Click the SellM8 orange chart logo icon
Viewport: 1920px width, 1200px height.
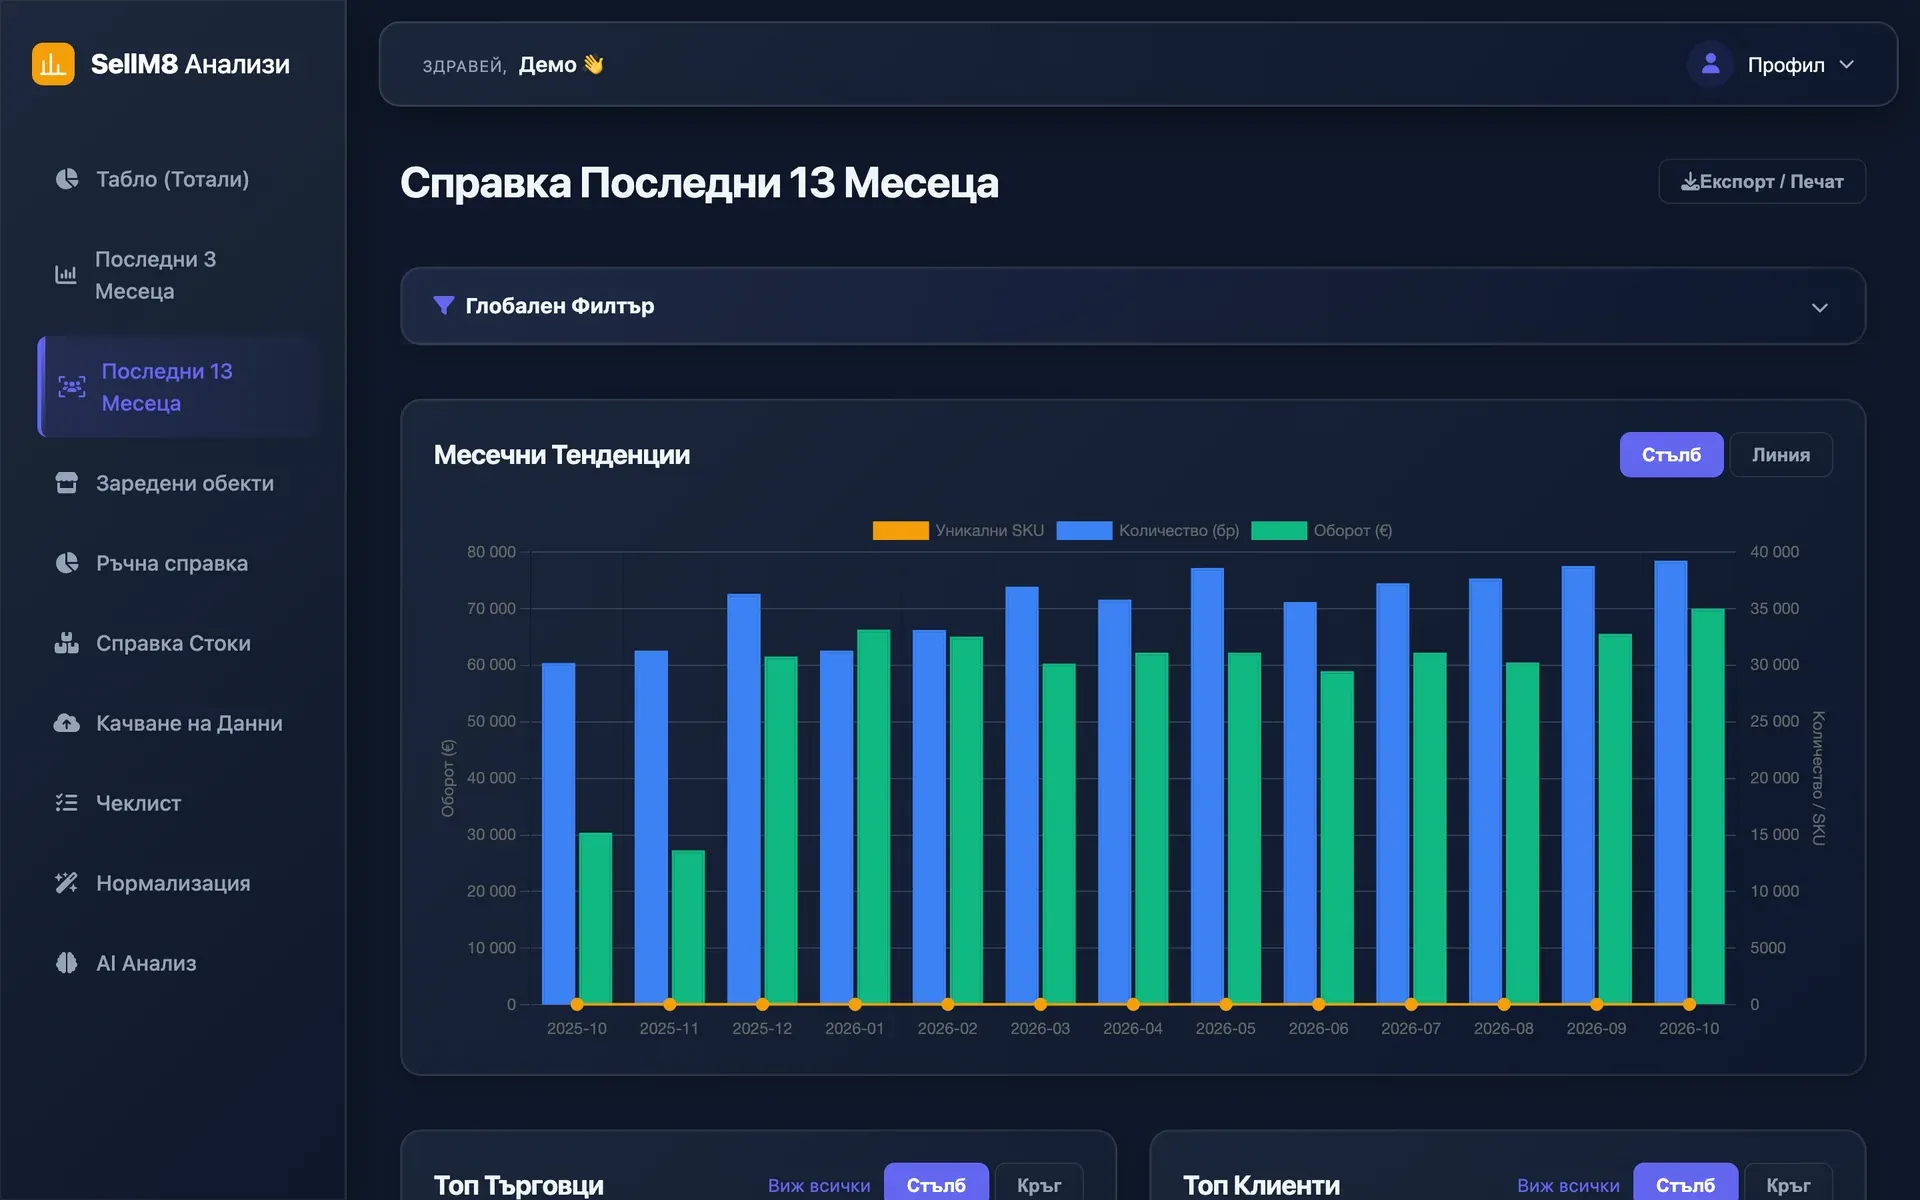click(53, 64)
